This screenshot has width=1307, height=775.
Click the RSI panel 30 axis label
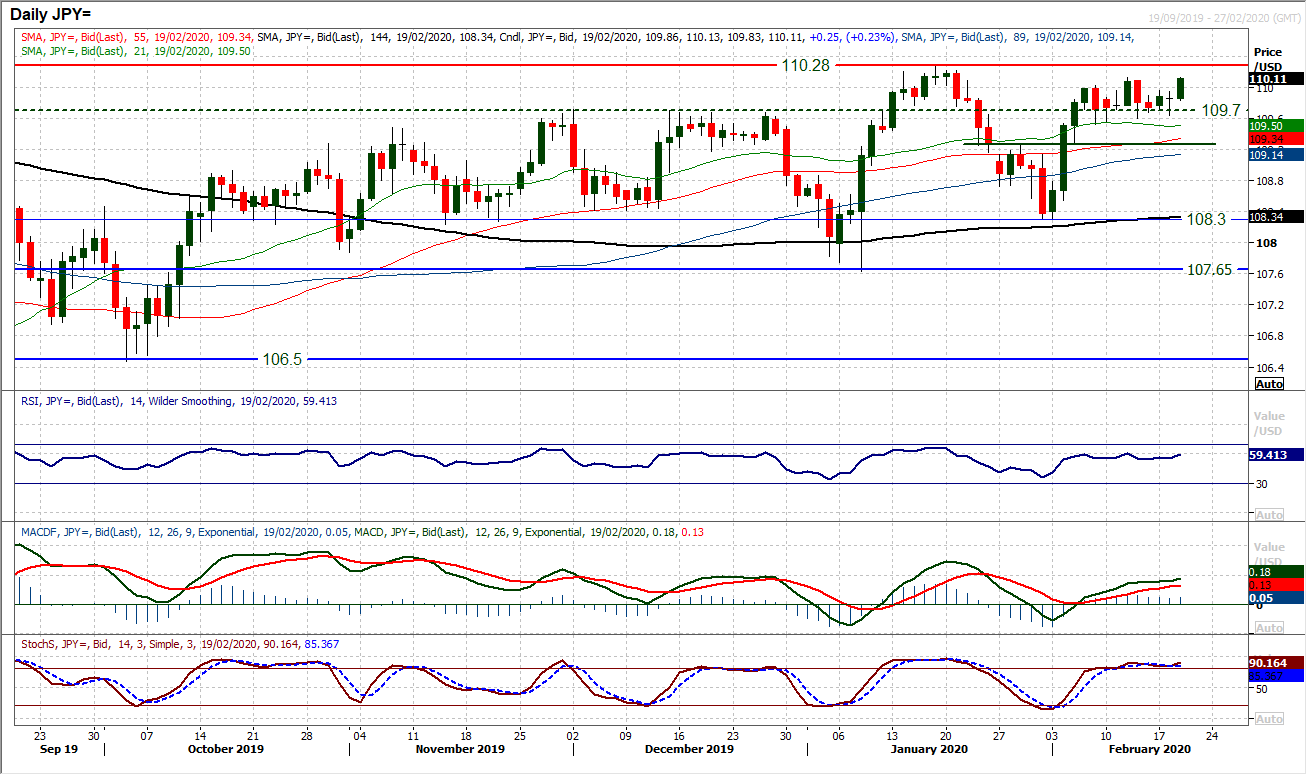click(x=1262, y=484)
